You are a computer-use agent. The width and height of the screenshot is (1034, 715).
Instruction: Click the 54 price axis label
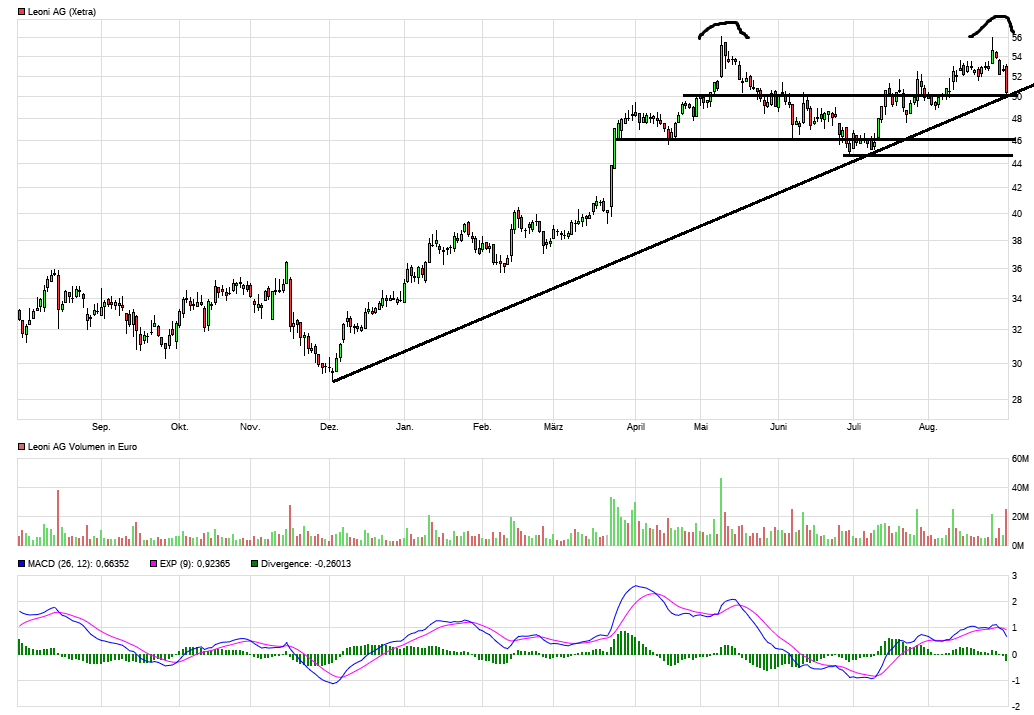[x=1017, y=57]
